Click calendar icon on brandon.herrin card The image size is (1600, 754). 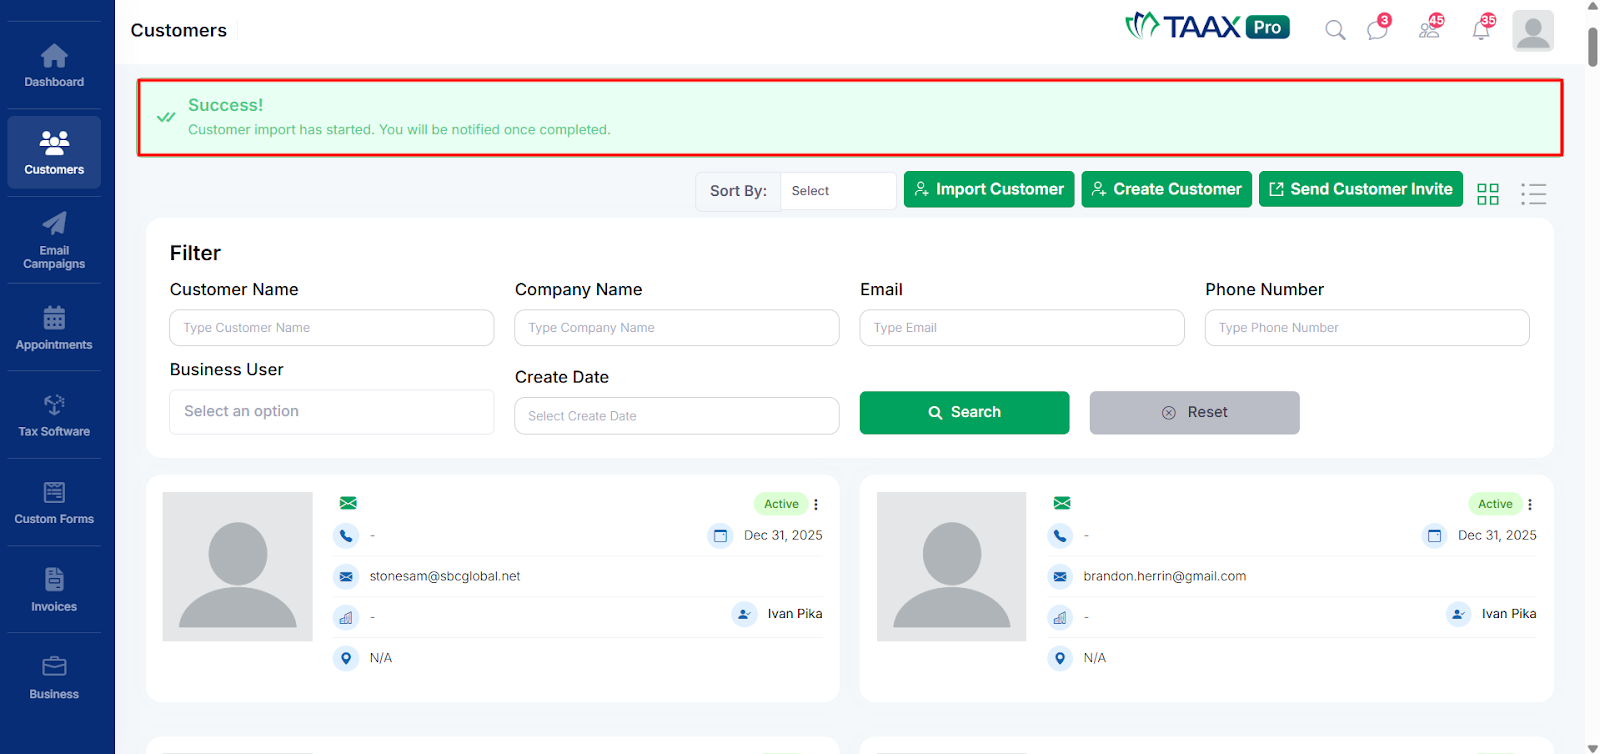(1434, 536)
